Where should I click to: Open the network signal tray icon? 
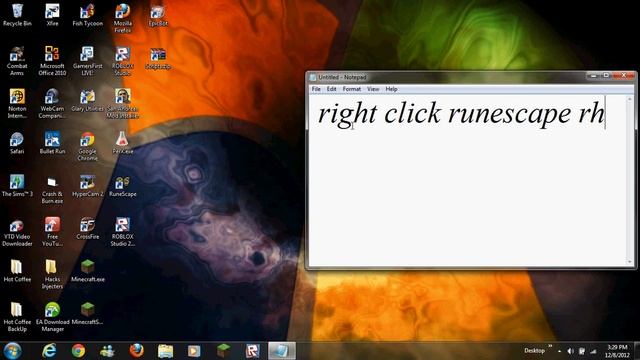pyautogui.click(x=593, y=351)
